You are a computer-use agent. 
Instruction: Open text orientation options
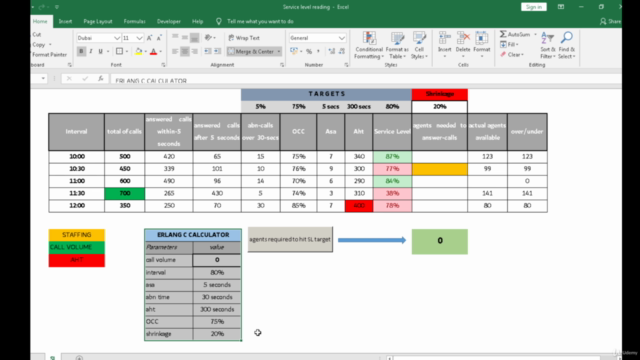210,38
